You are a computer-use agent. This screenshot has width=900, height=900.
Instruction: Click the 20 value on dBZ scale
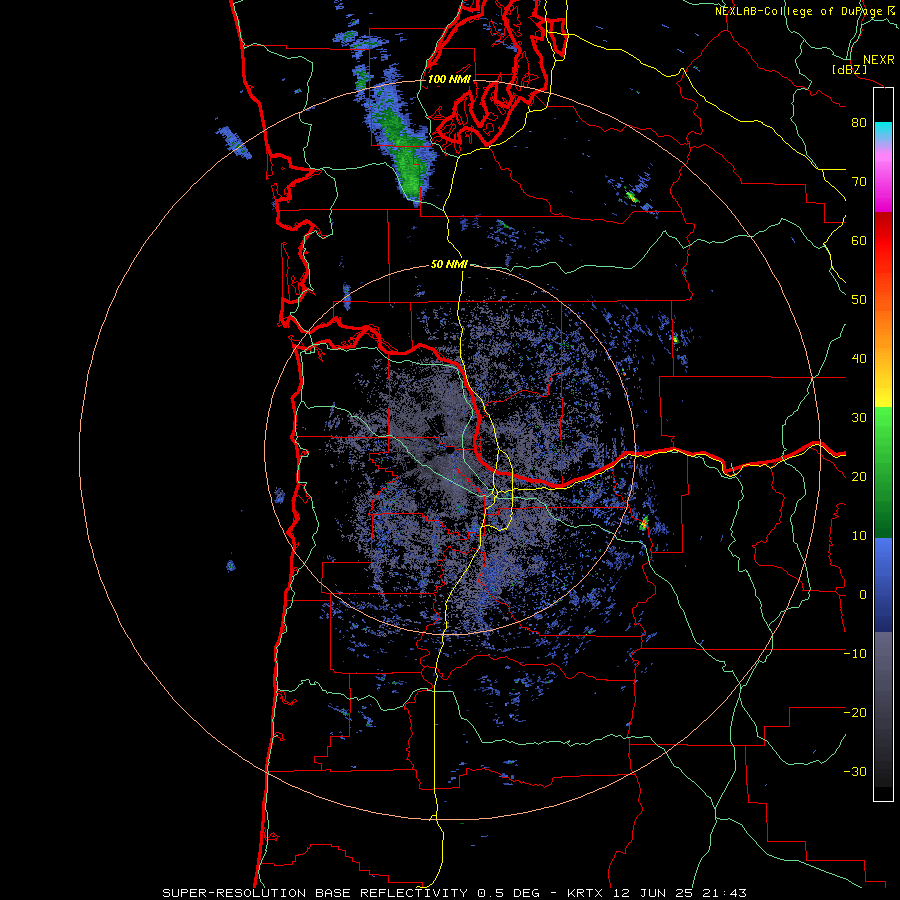tap(859, 476)
